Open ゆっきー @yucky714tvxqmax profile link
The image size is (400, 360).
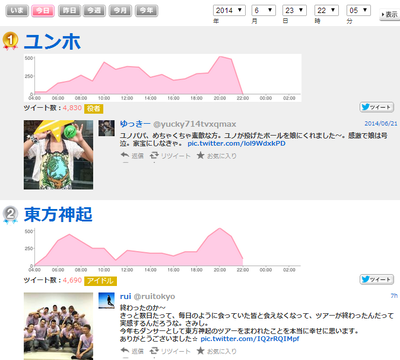click(x=178, y=124)
